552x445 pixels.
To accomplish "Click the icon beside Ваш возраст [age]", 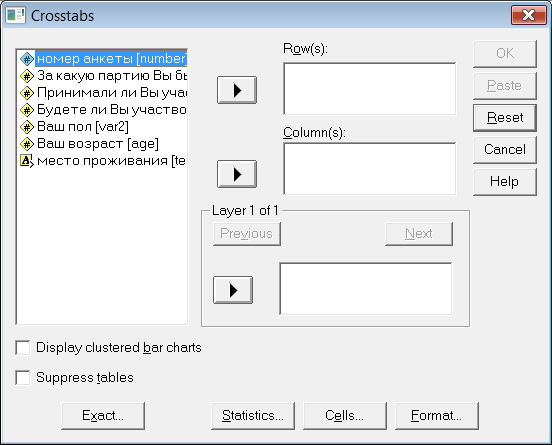I will 27,144.
